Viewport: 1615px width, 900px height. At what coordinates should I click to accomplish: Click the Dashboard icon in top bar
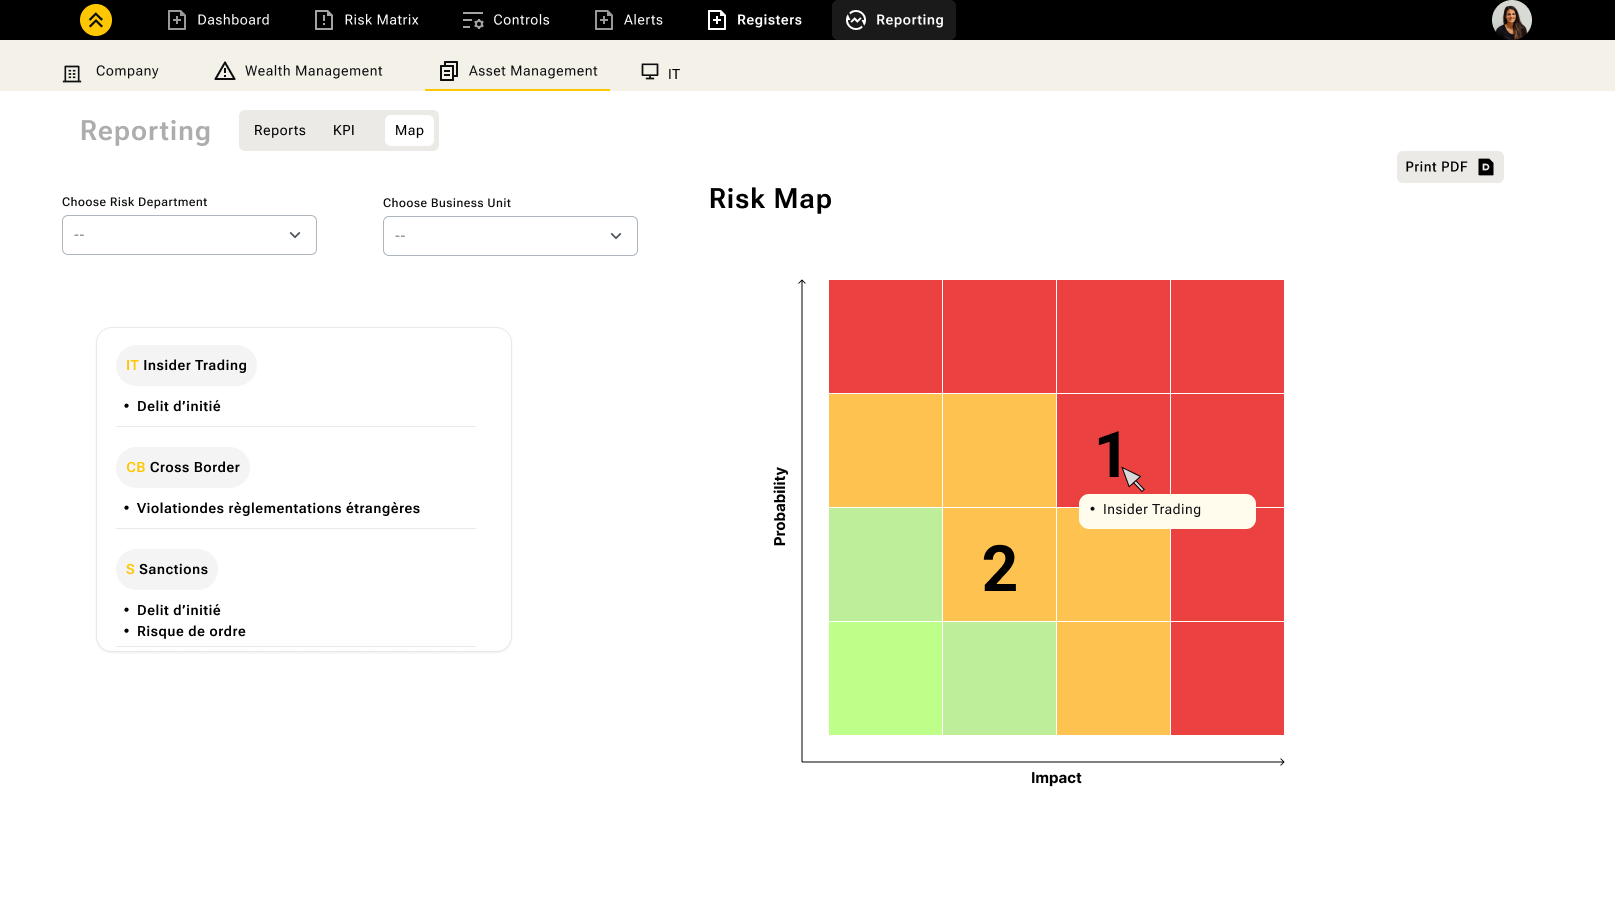[x=177, y=20]
